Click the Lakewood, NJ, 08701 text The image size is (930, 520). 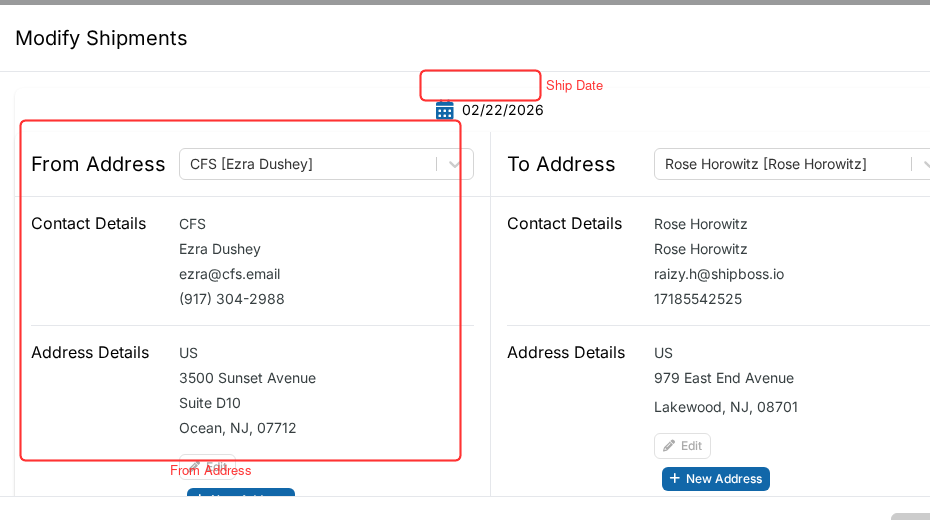(x=726, y=407)
